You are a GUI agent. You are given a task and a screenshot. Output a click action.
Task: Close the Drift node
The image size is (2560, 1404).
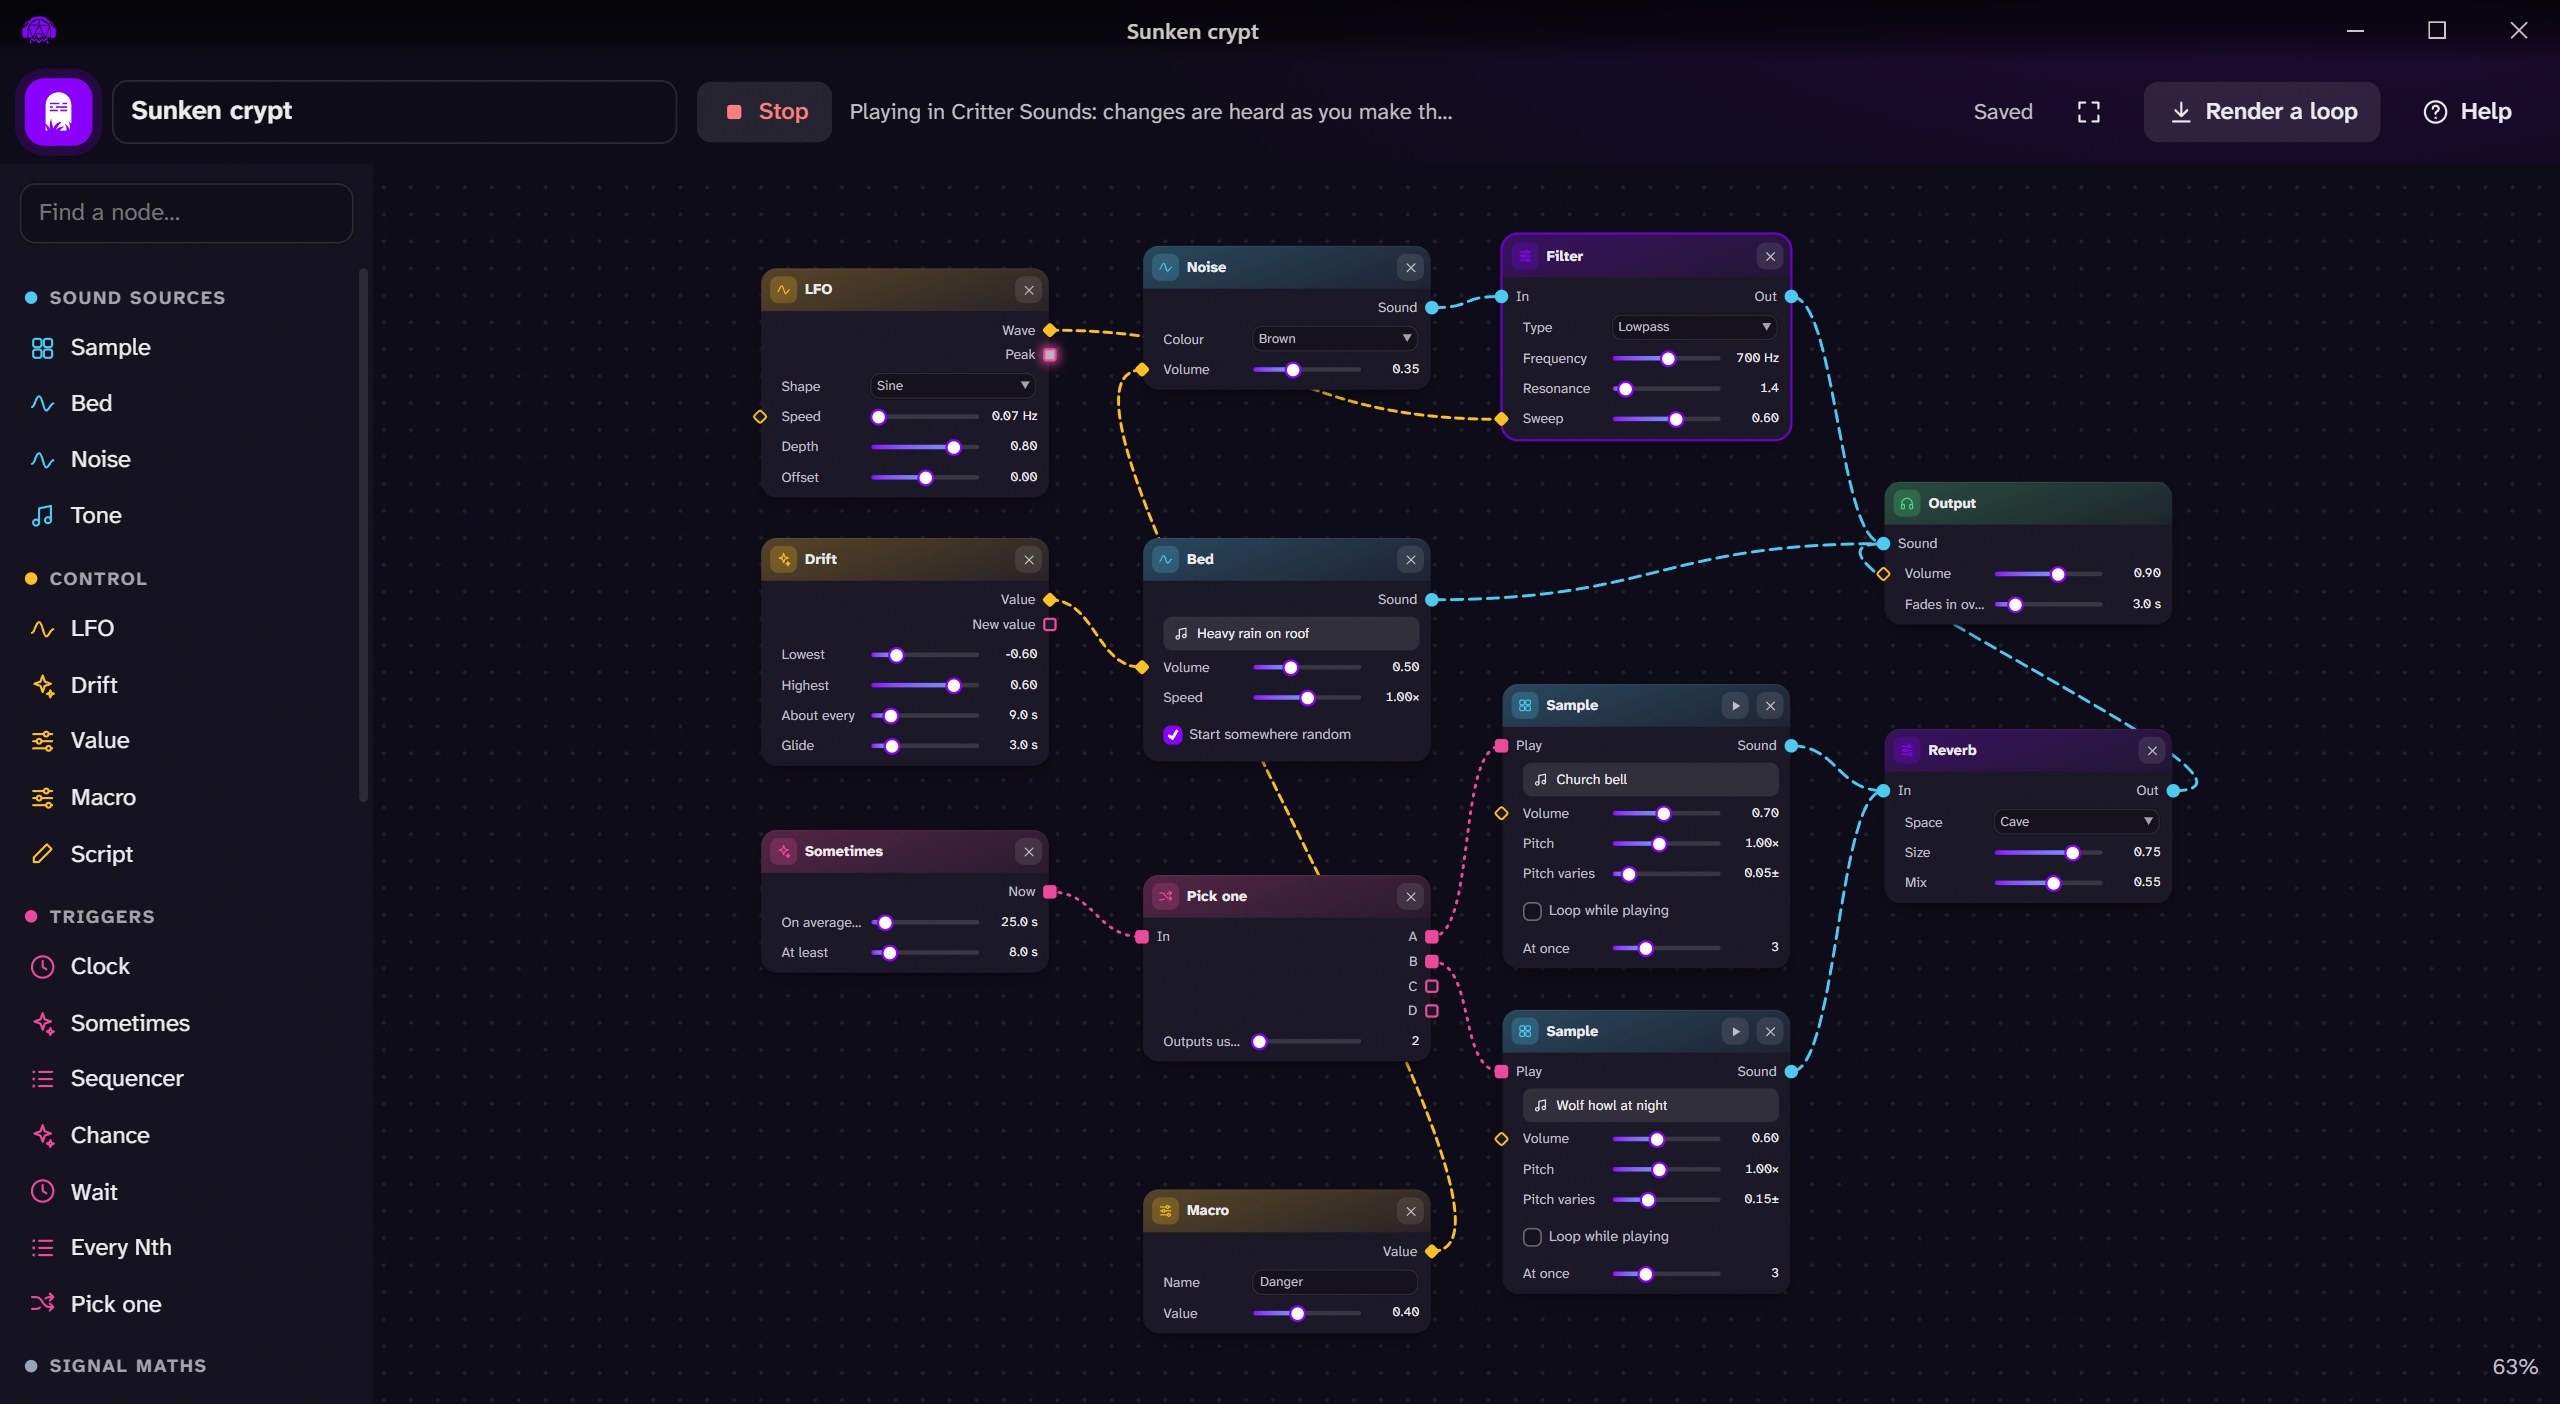click(1028, 560)
